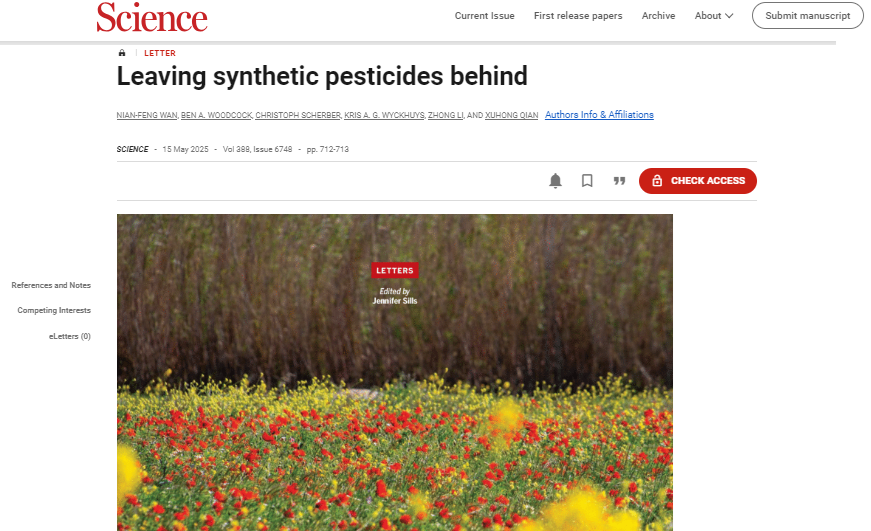871x531 pixels.
Task: Click author name Nian-Feng Wan
Action: click(147, 116)
